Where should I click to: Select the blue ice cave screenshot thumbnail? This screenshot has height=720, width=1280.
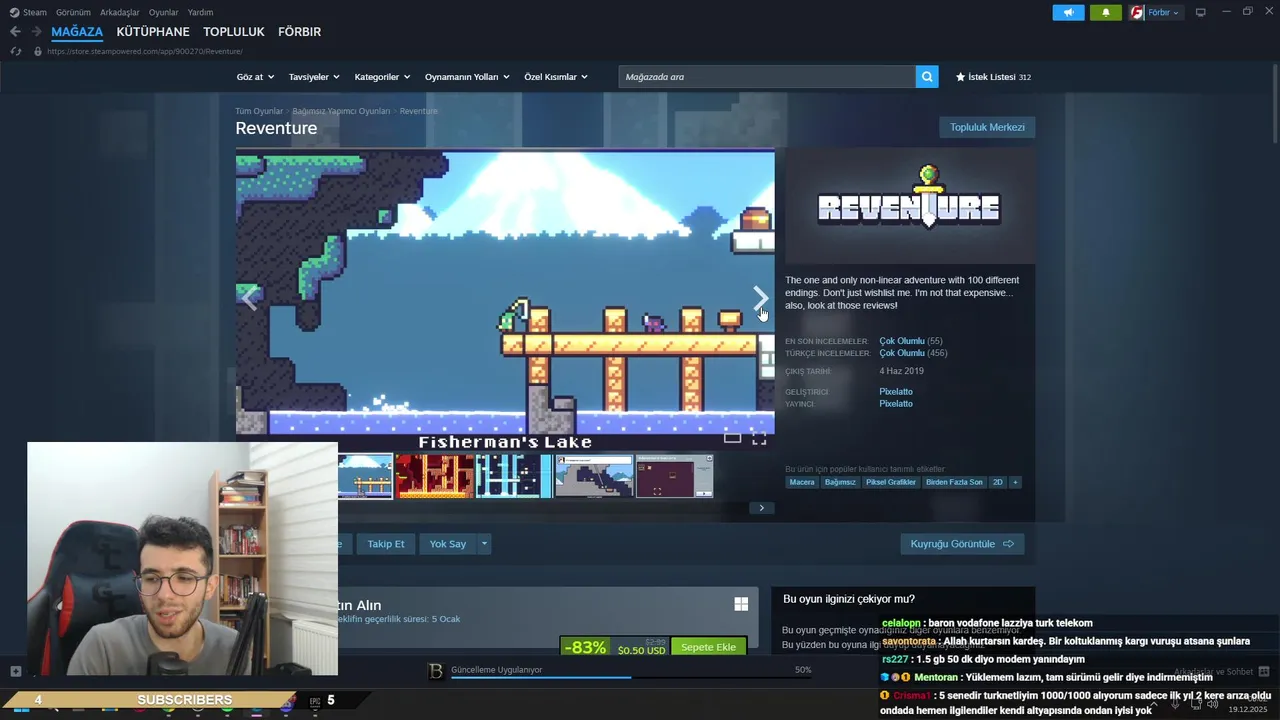coord(514,476)
